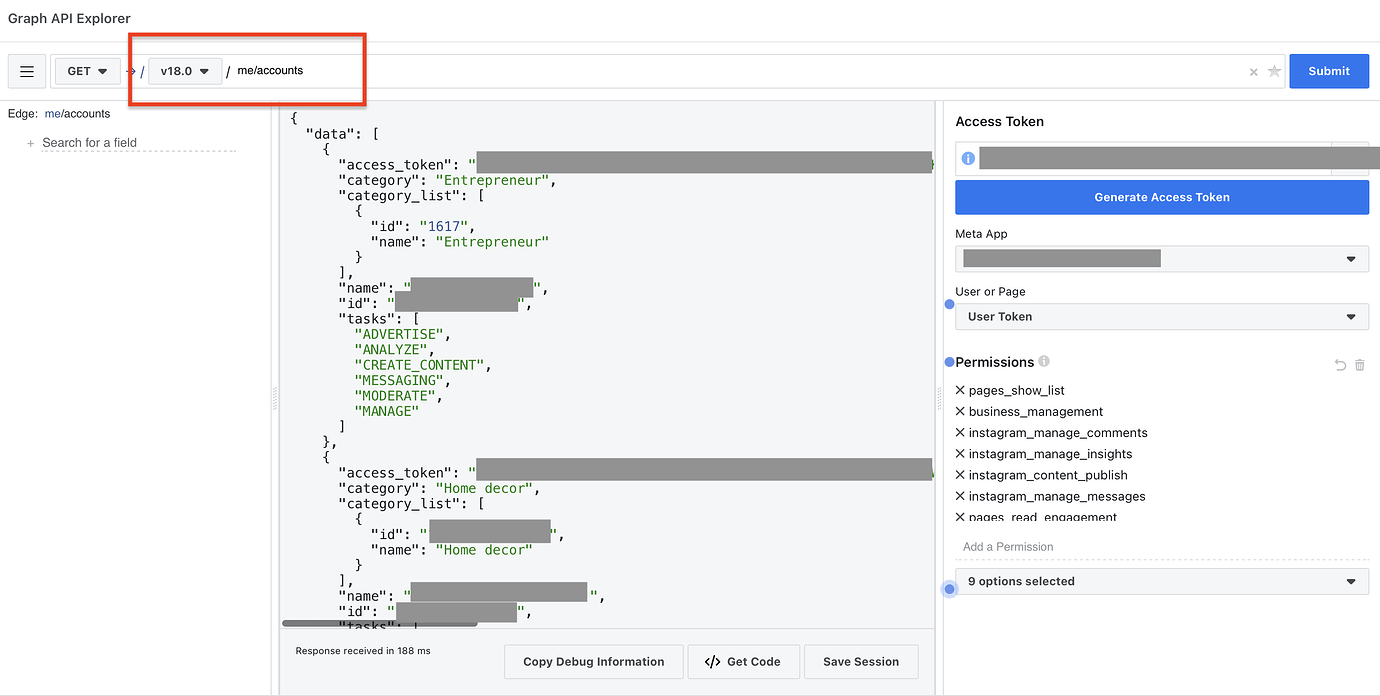Click the revert icon in Permissions header
The width and height of the screenshot is (1380, 696).
[x=1340, y=365]
